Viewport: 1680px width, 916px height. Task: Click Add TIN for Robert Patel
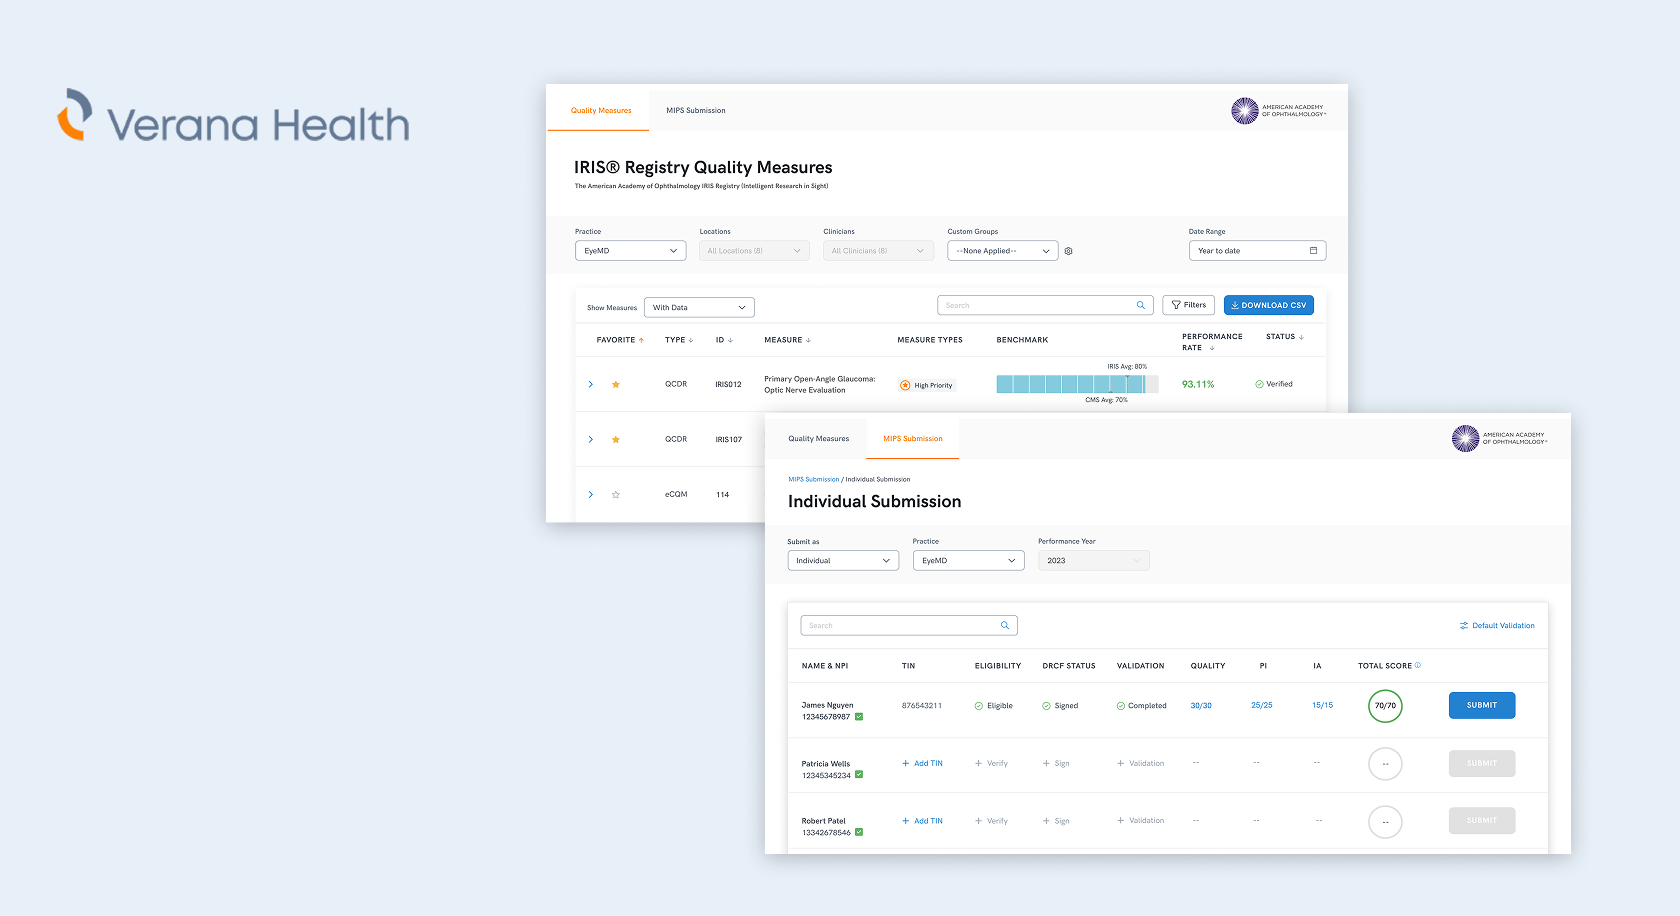(x=922, y=821)
